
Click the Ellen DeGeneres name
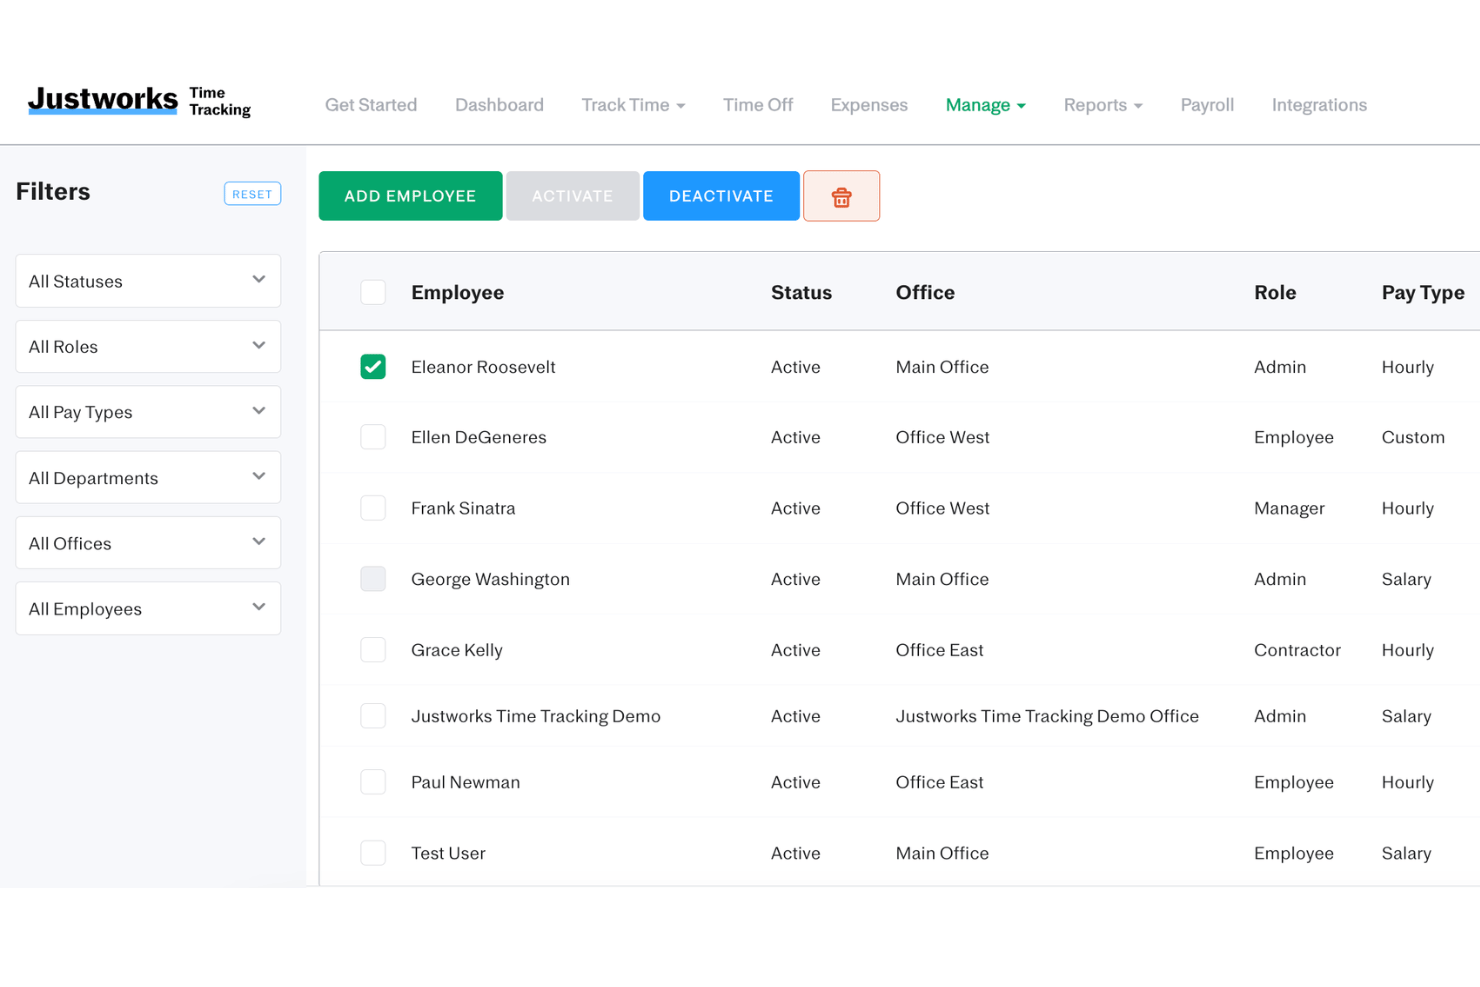pyautogui.click(x=478, y=437)
